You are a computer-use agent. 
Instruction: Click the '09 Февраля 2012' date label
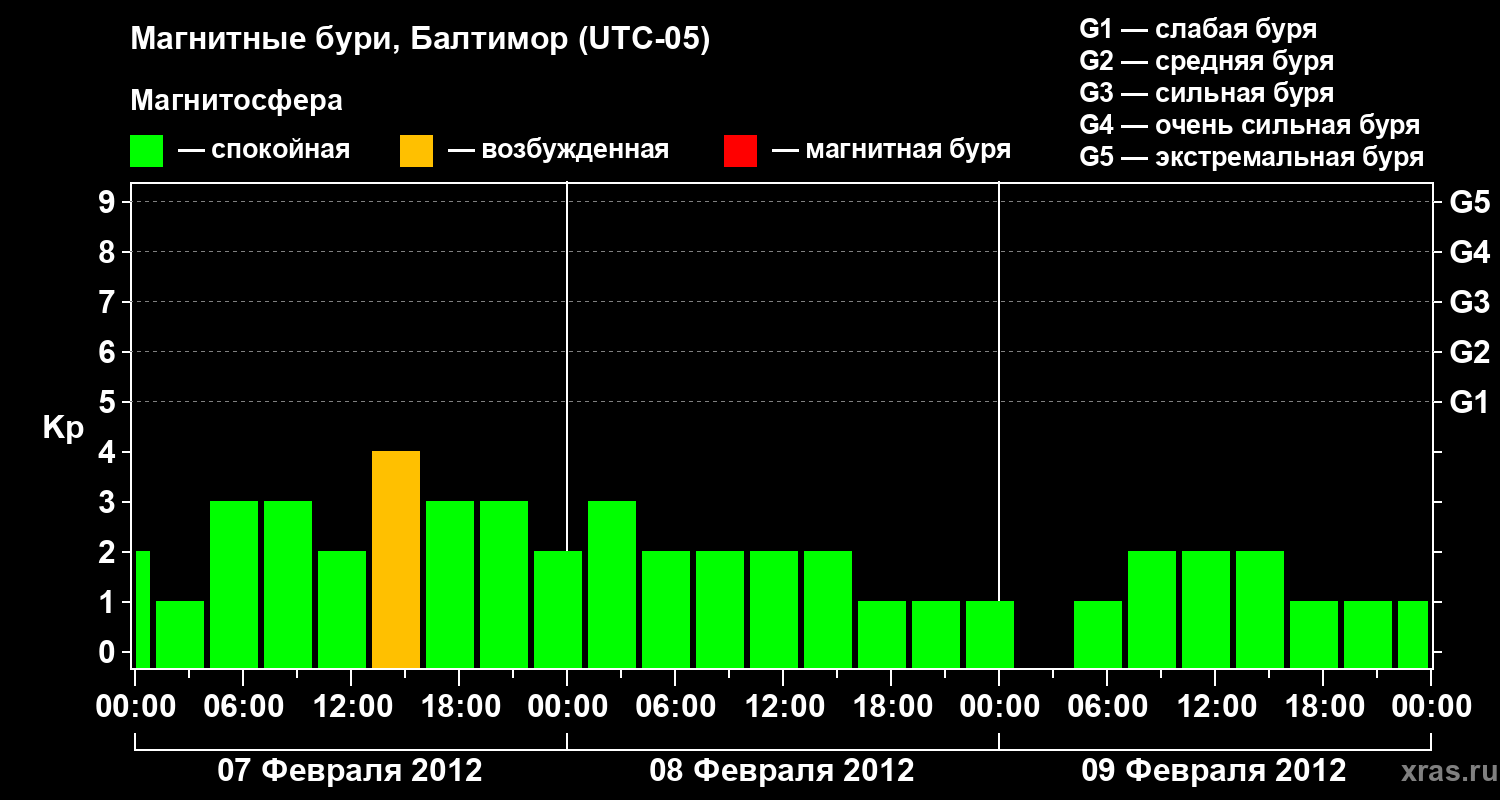tap(1214, 771)
